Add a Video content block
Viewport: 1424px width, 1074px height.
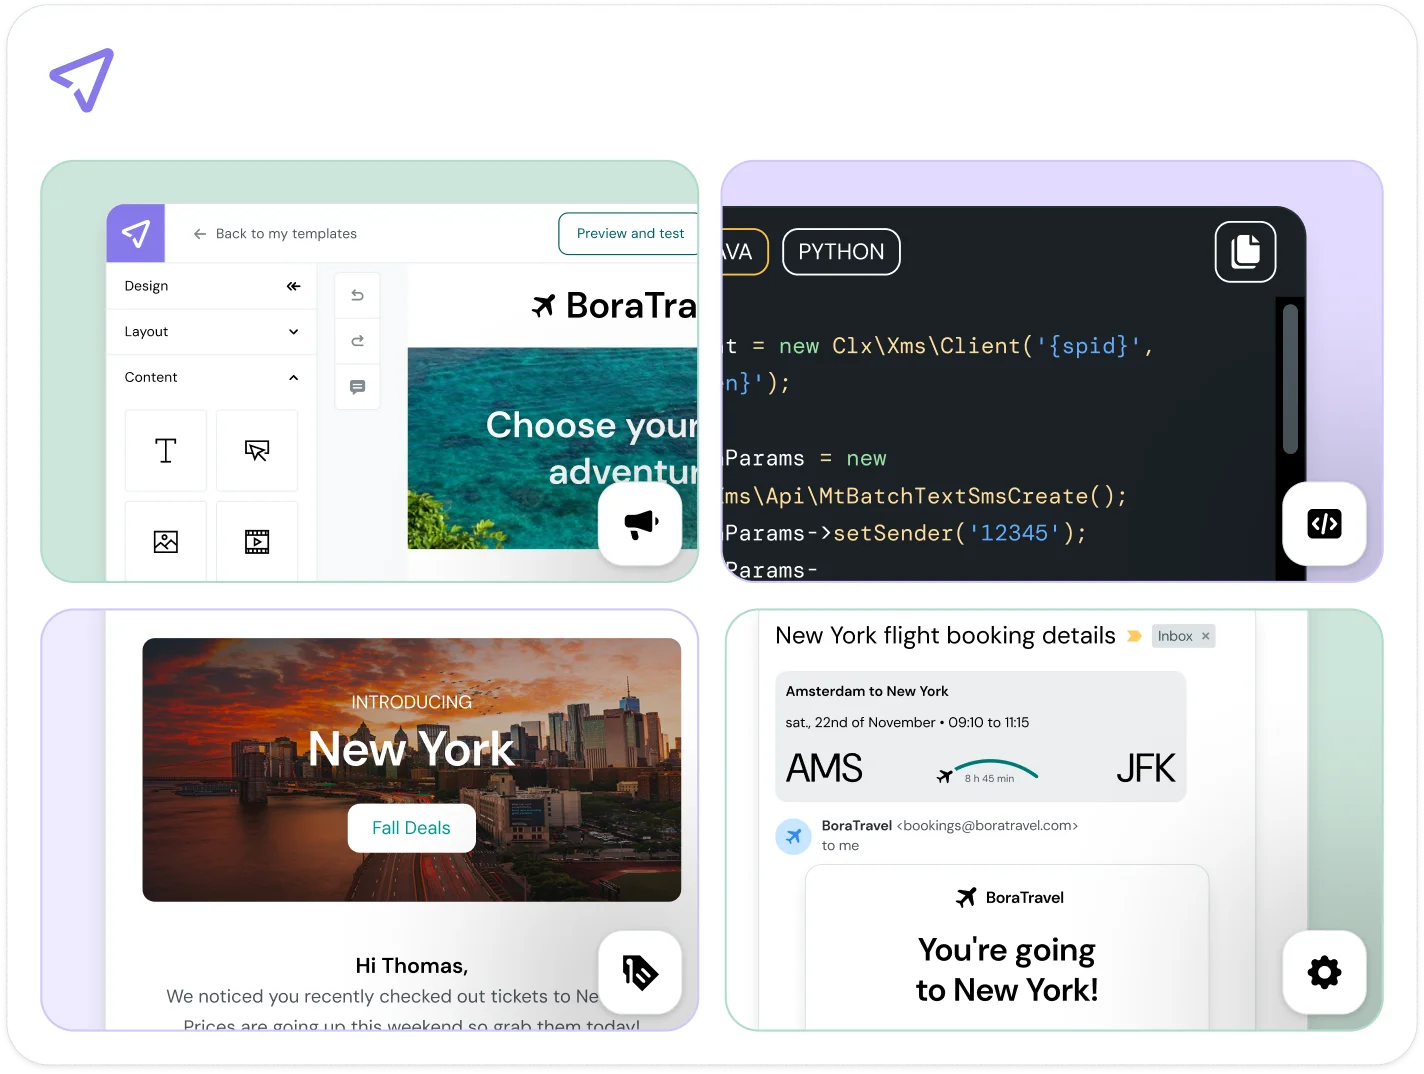point(257,540)
